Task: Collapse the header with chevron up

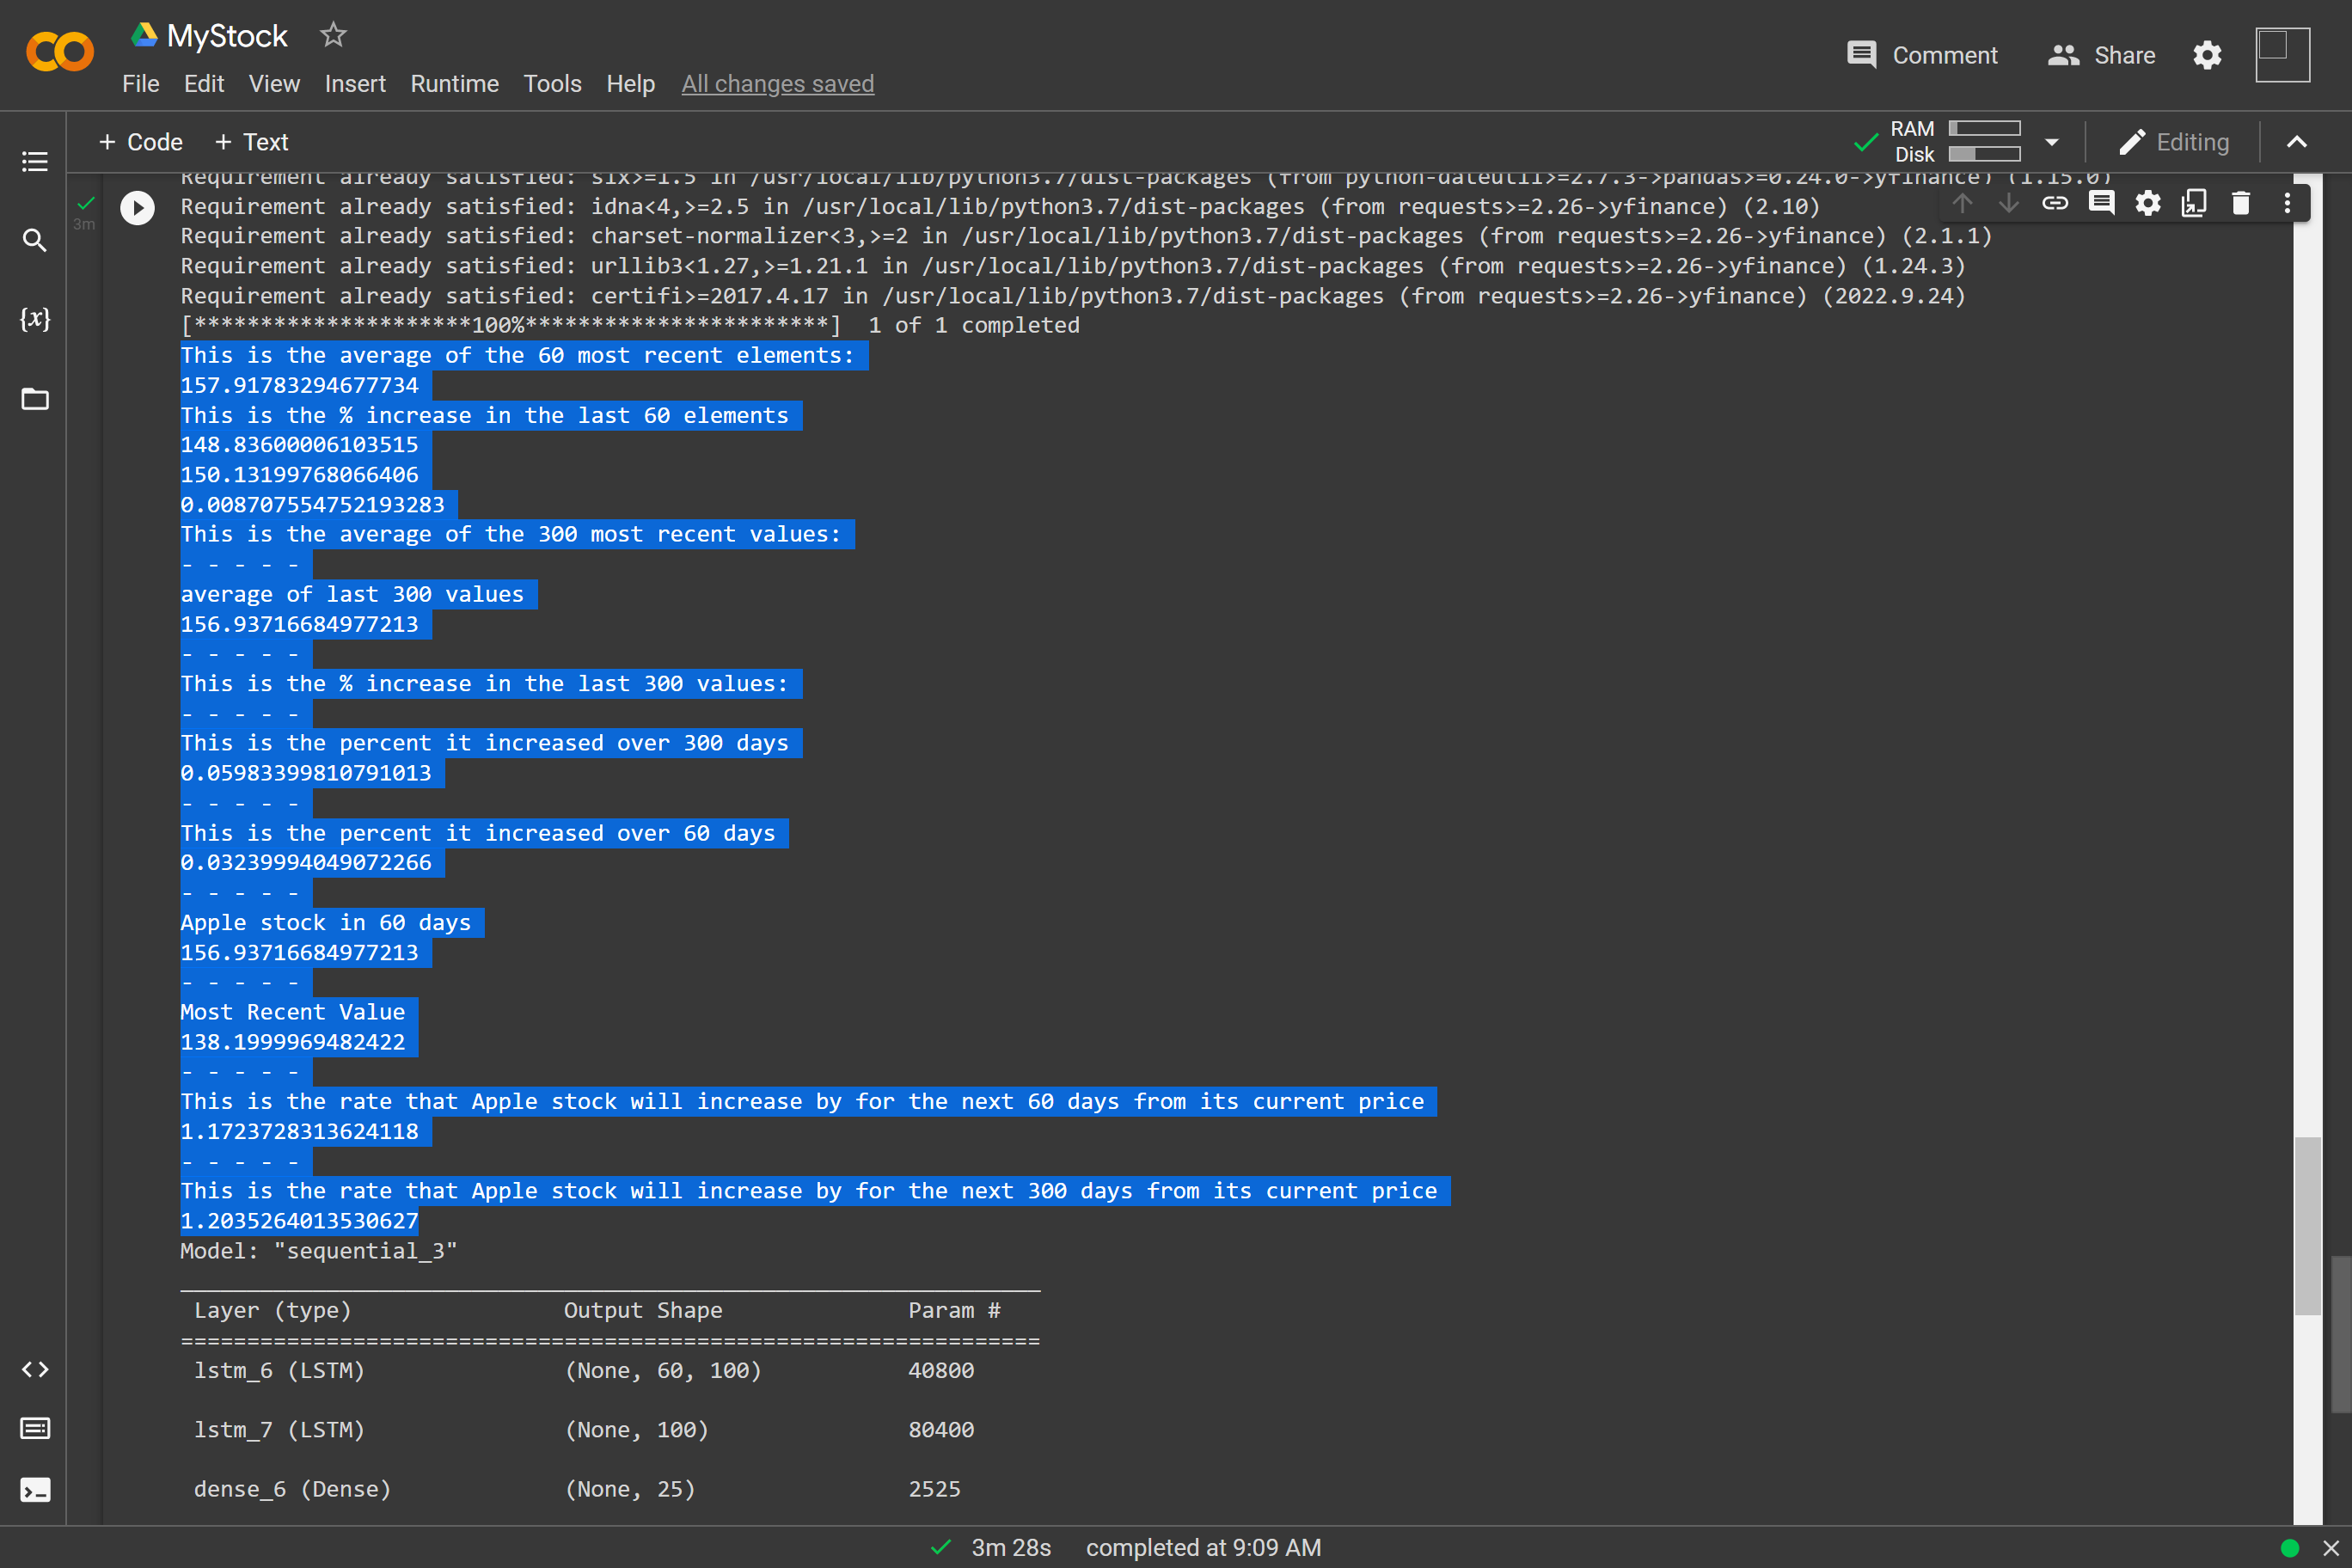Action: [2297, 142]
